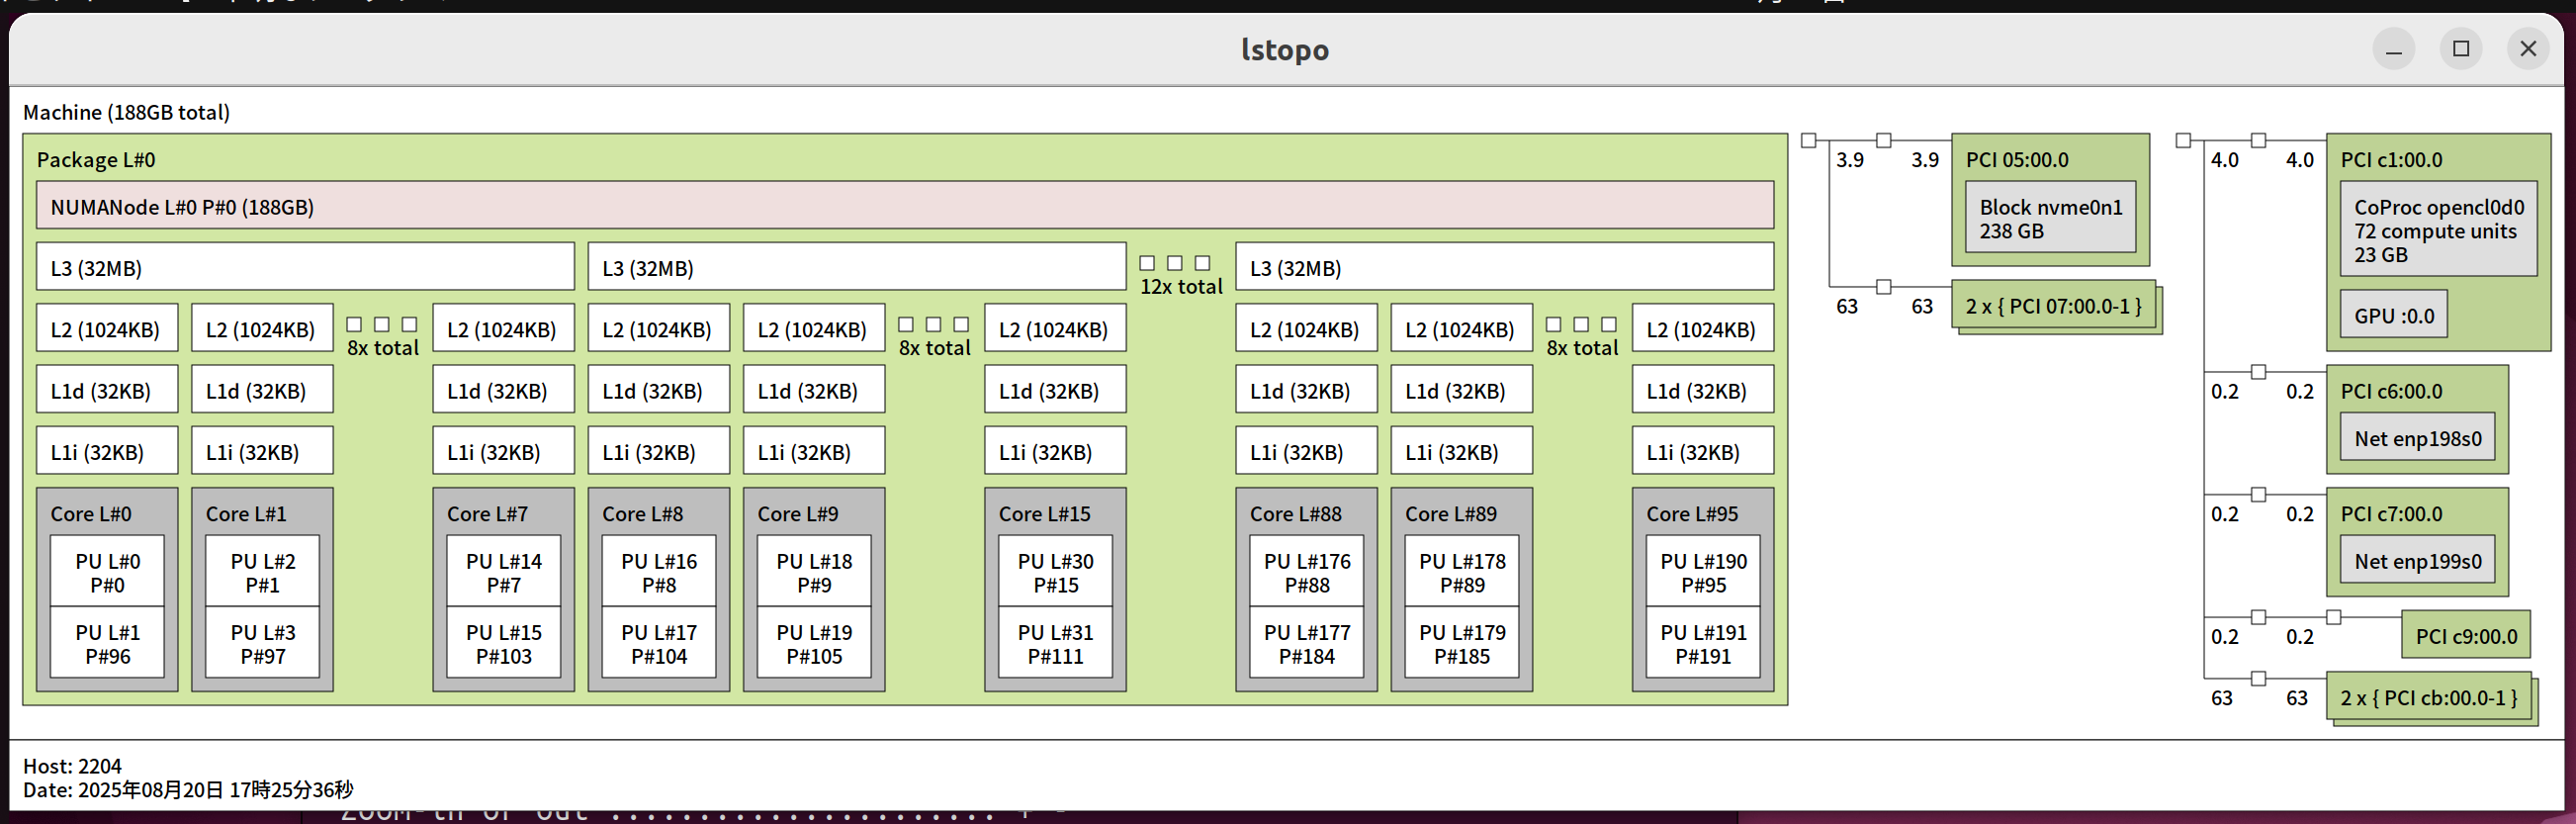Click PCI bridge square beside PCI c6:00.0
This screenshot has width=2576, height=824.
tap(2257, 372)
